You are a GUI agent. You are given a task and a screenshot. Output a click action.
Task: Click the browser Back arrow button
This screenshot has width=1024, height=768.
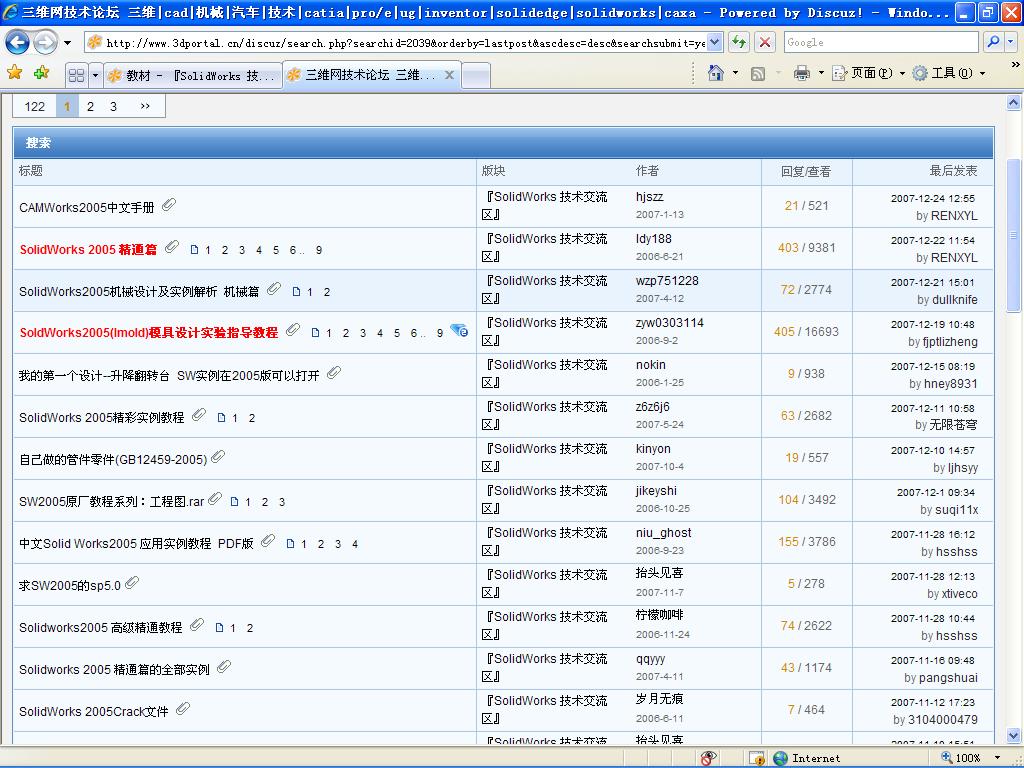point(18,43)
